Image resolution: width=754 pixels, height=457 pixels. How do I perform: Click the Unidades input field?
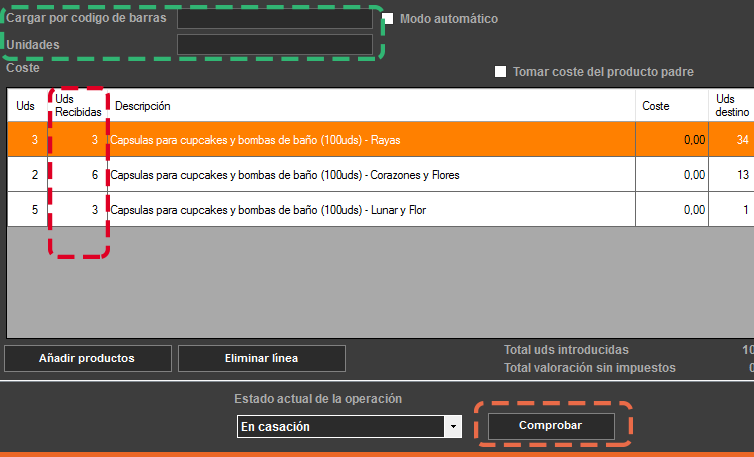[x=274, y=45]
